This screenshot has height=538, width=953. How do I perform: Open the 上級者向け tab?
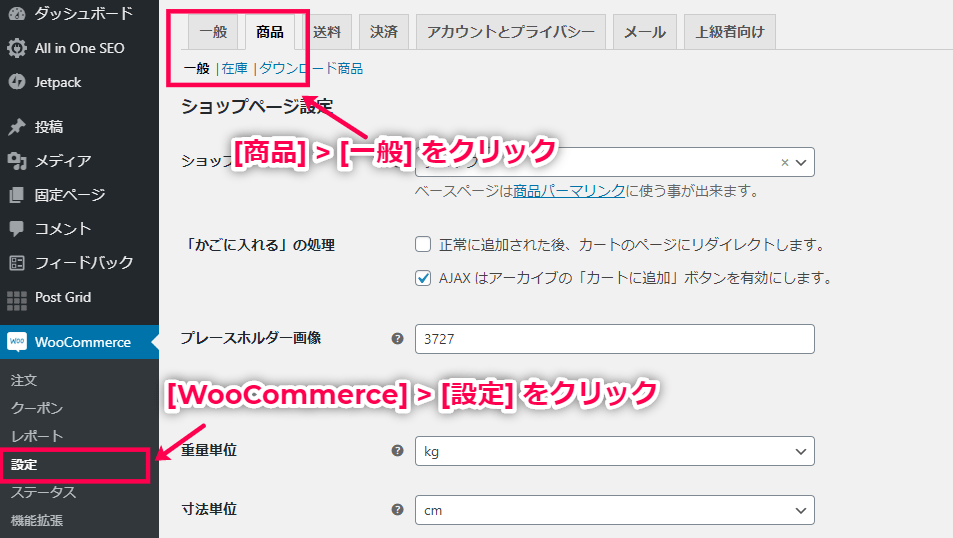729,32
